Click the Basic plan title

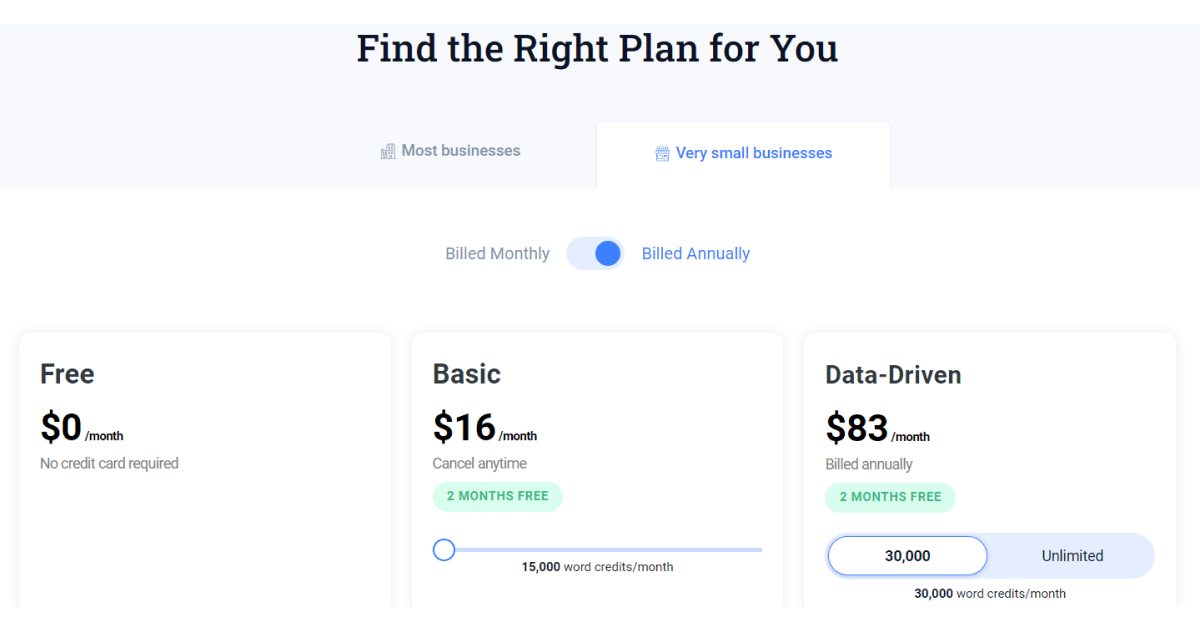[x=466, y=374]
